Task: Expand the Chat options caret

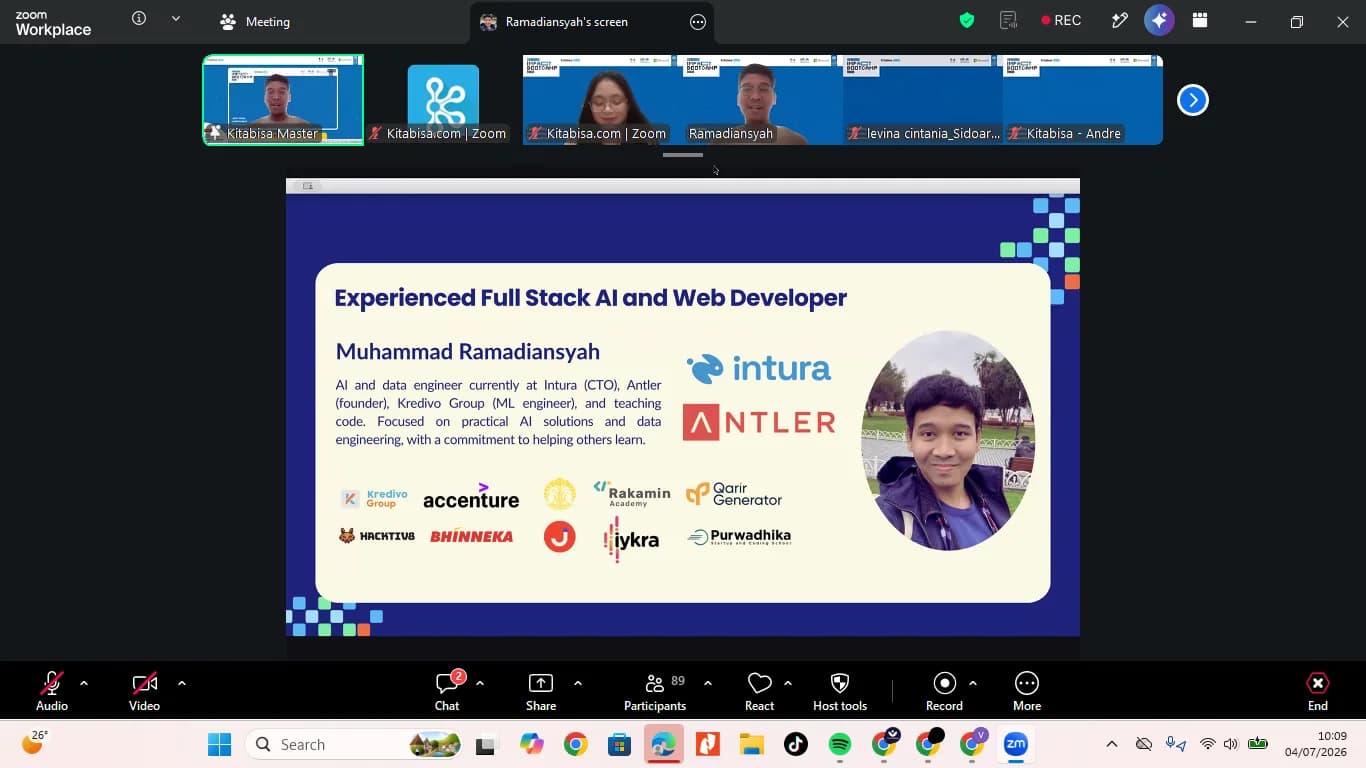Action: (480, 683)
